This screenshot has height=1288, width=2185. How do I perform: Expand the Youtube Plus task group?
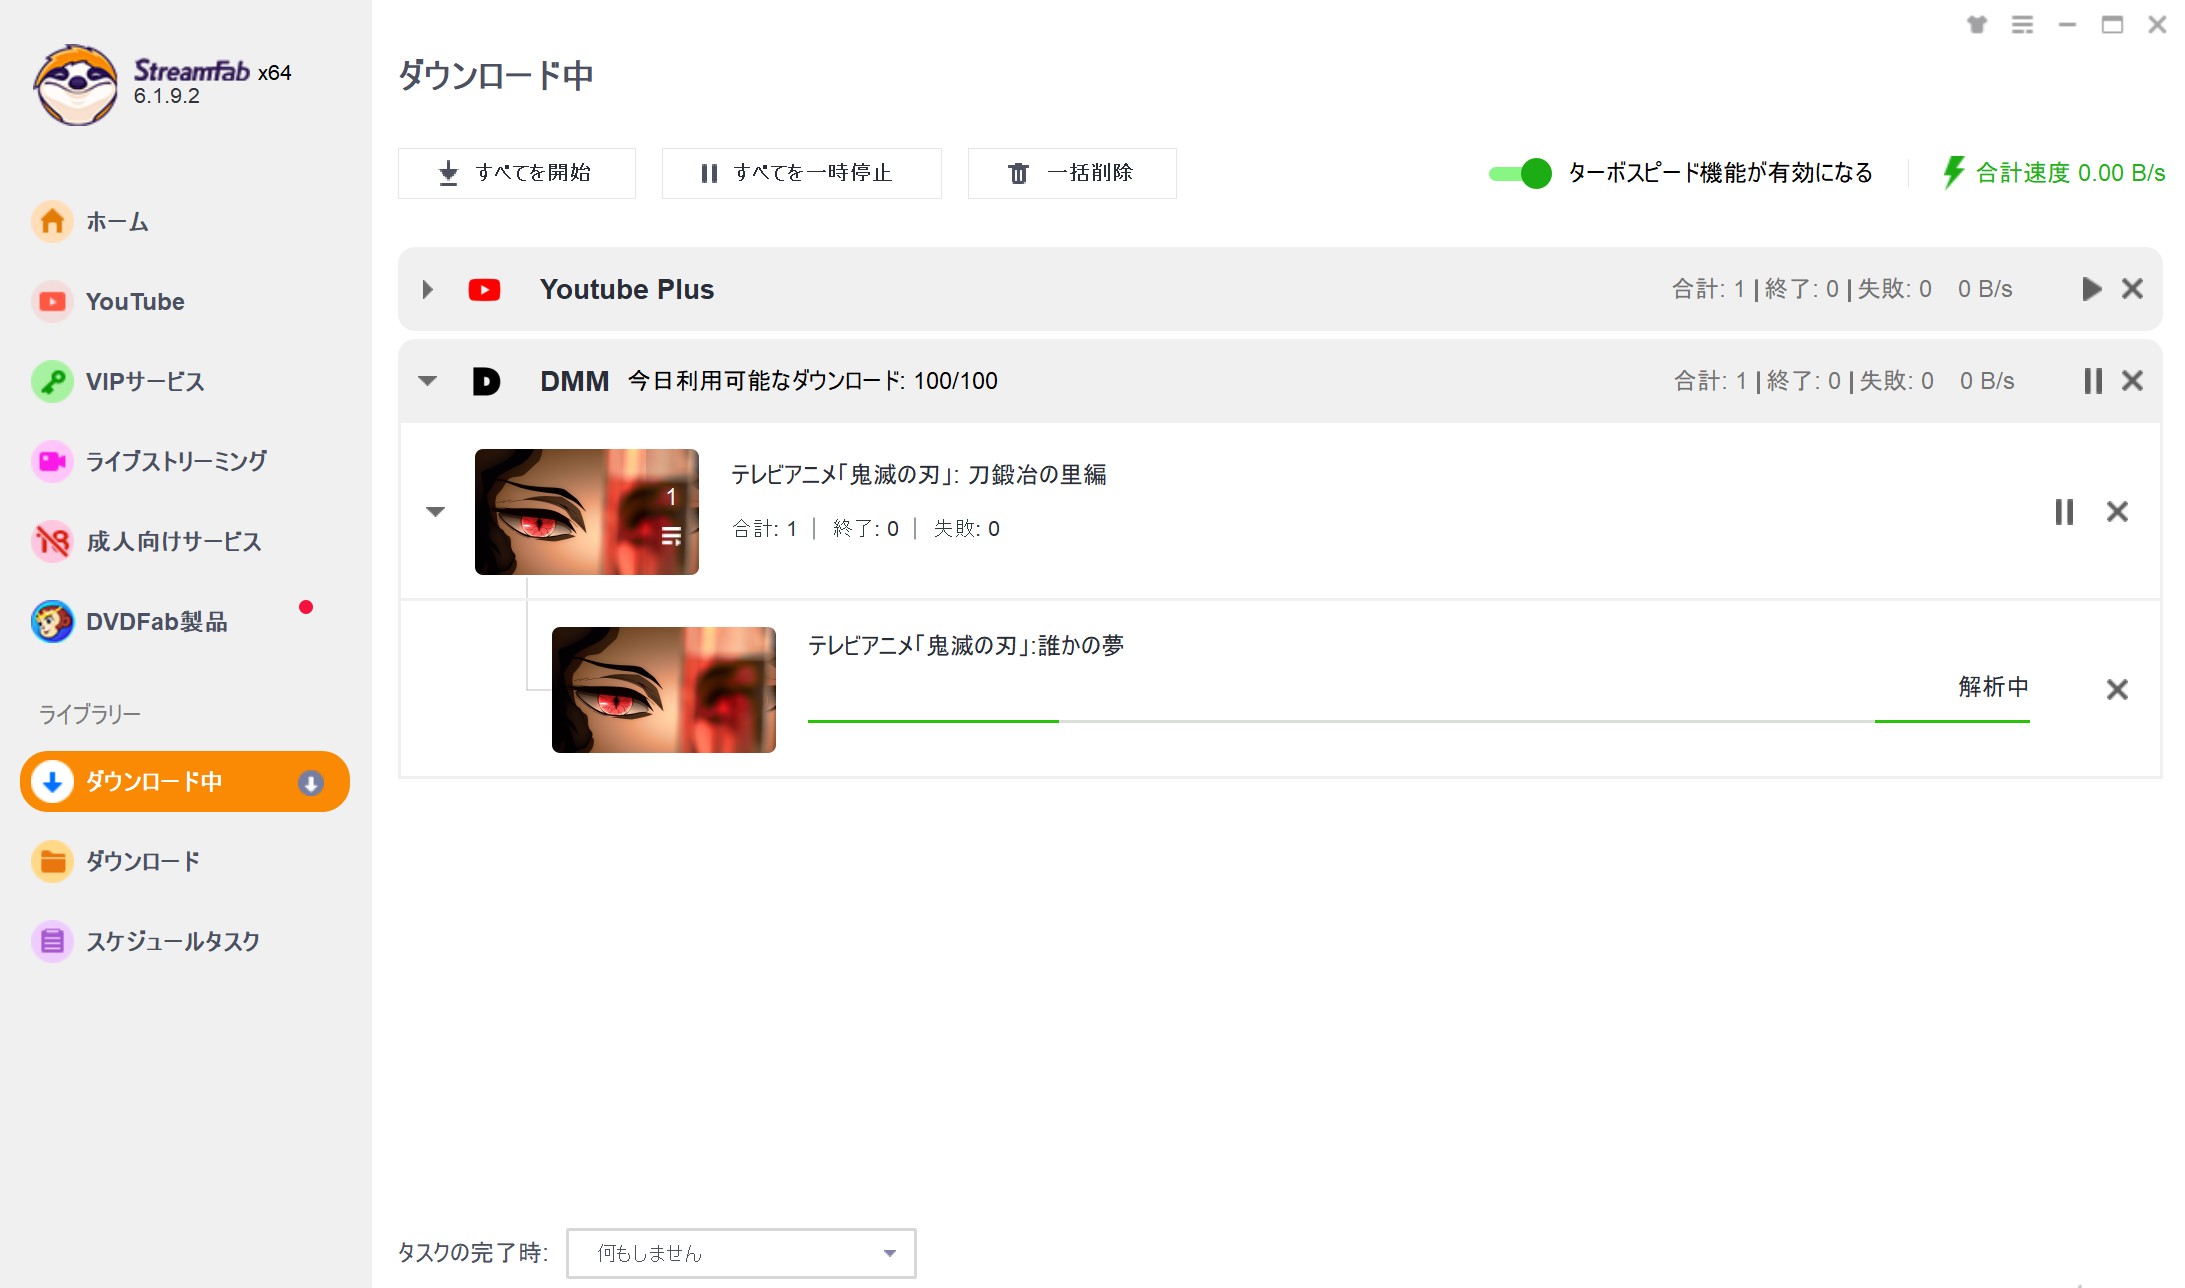coord(428,289)
